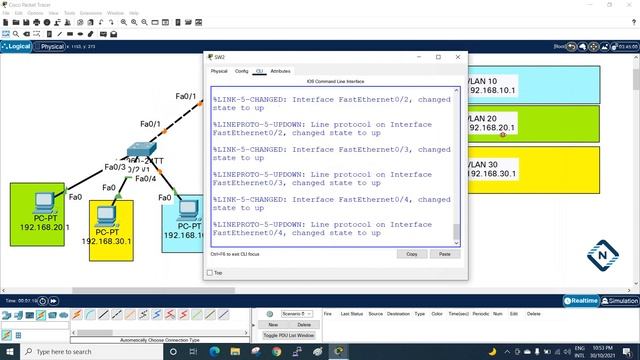Power cycle devices button in time bar
The width and height of the screenshot is (640, 360).
42,301
